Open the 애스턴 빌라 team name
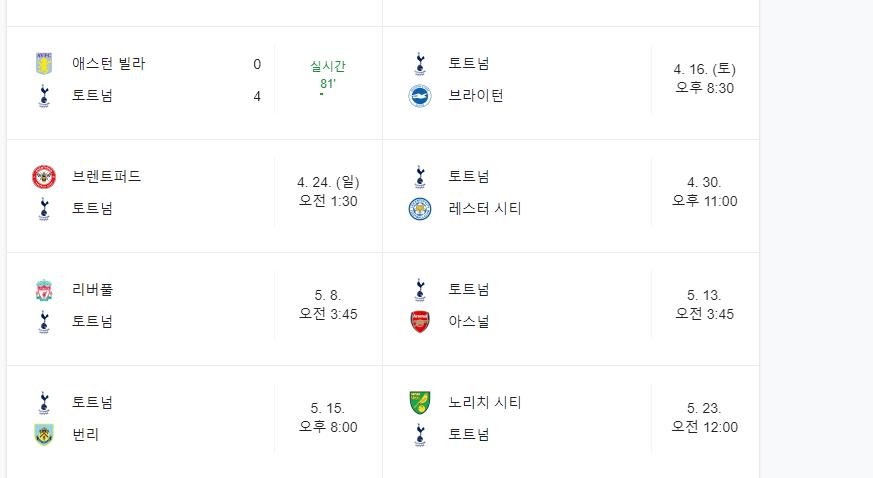 [x=109, y=63]
